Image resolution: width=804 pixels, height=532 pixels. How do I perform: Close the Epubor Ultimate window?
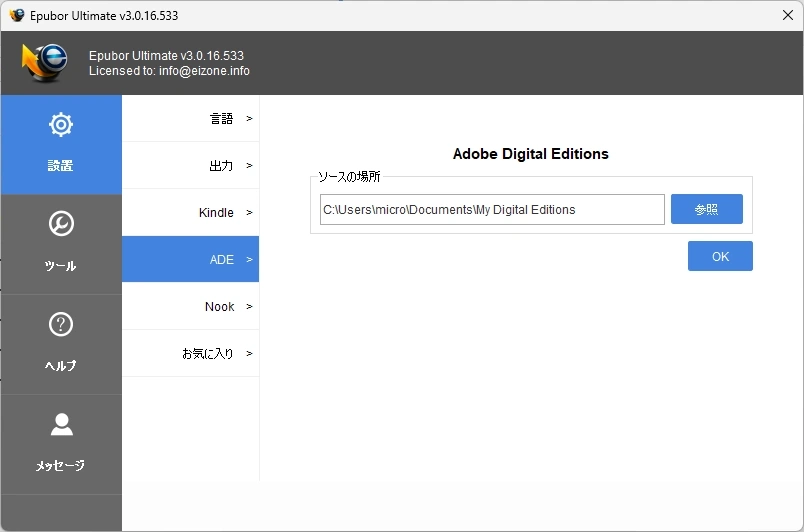coord(788,15)
